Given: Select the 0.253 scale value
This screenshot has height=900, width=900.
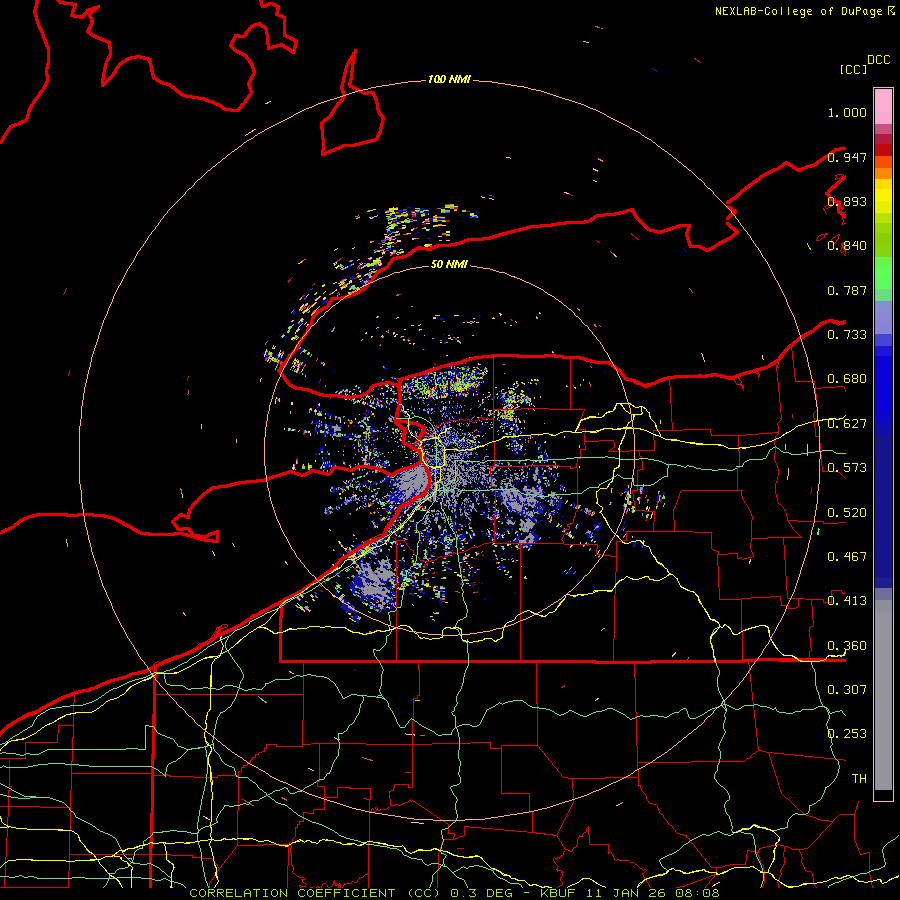Looking at the screenshot, I should click(x=847, y=734).
